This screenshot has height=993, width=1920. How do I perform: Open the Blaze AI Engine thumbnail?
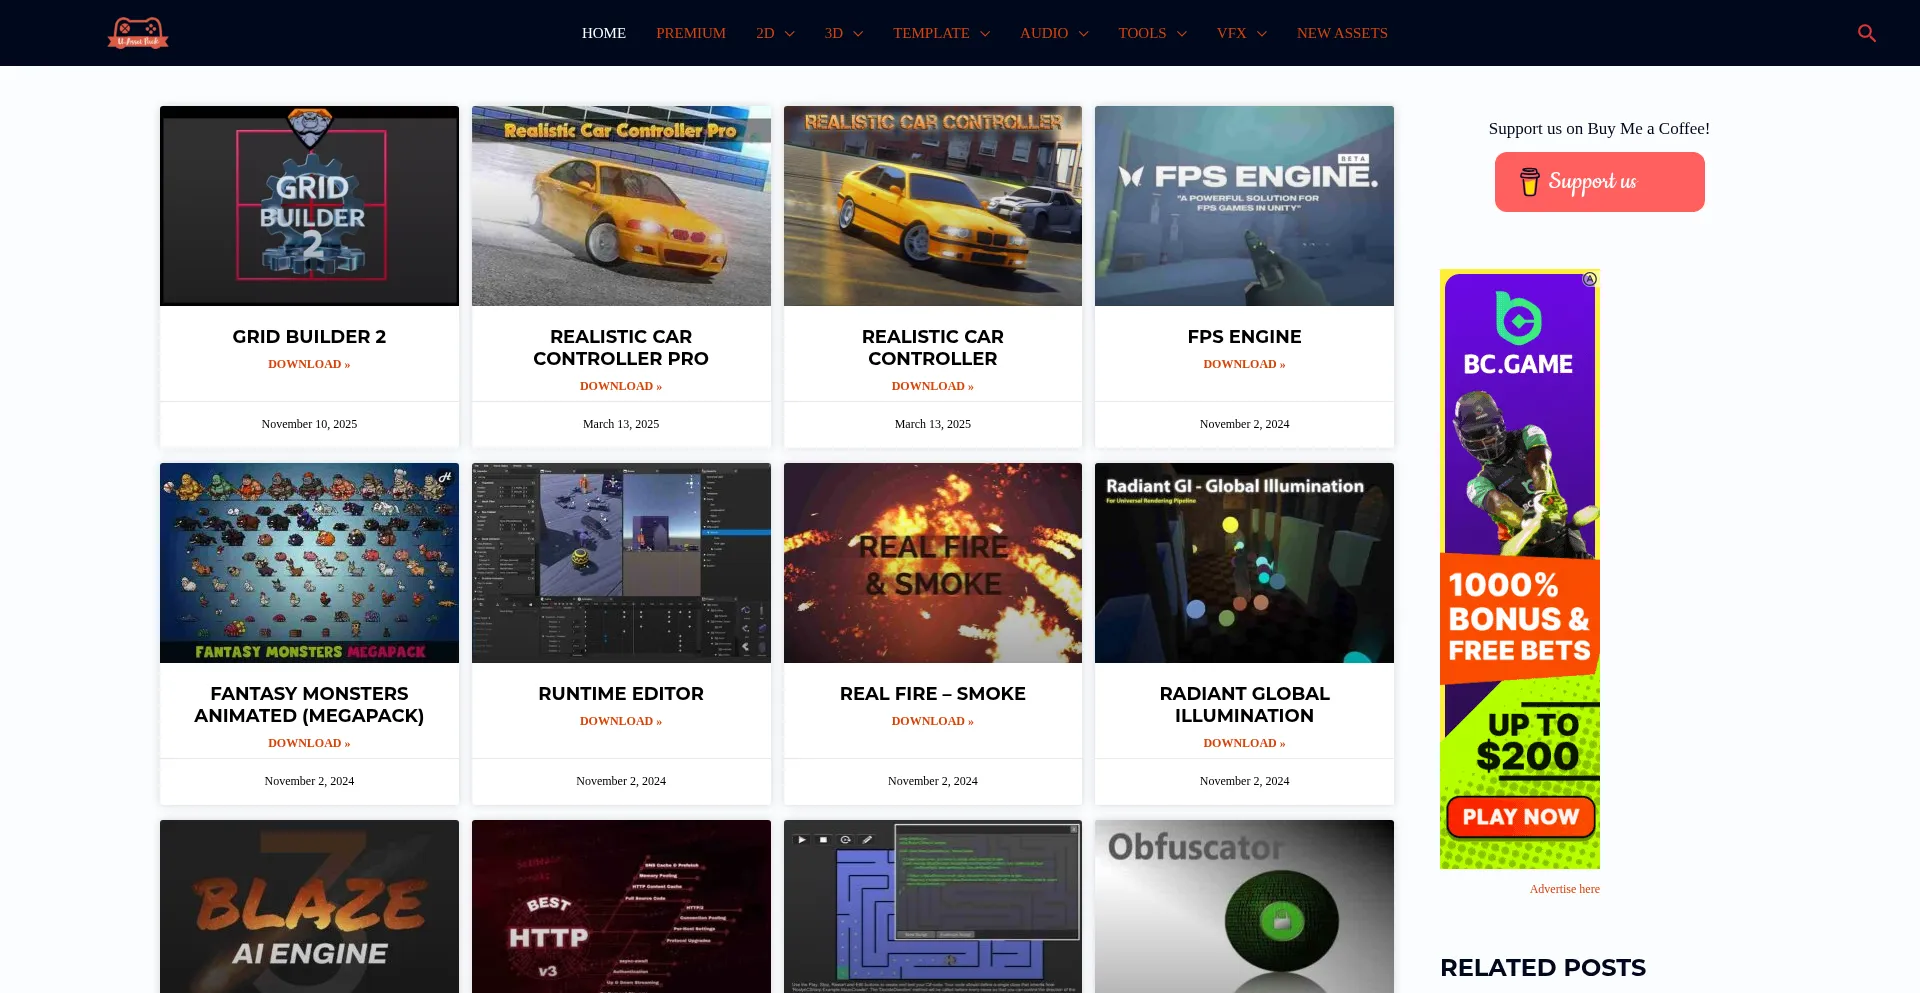309,907
